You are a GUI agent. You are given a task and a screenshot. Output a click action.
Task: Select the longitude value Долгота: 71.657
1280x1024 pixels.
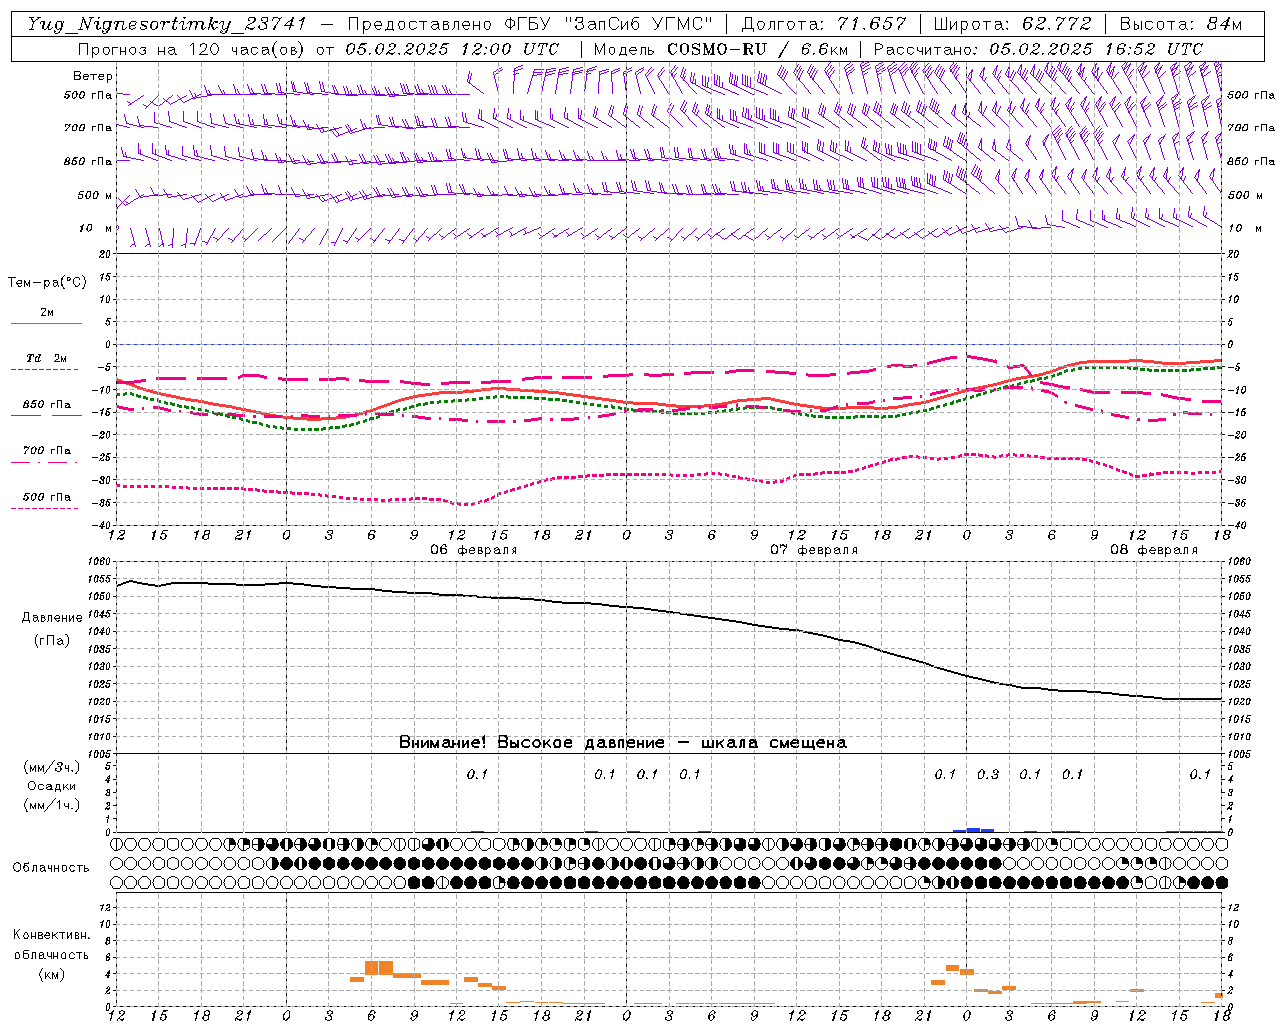(x=824, y=24)
